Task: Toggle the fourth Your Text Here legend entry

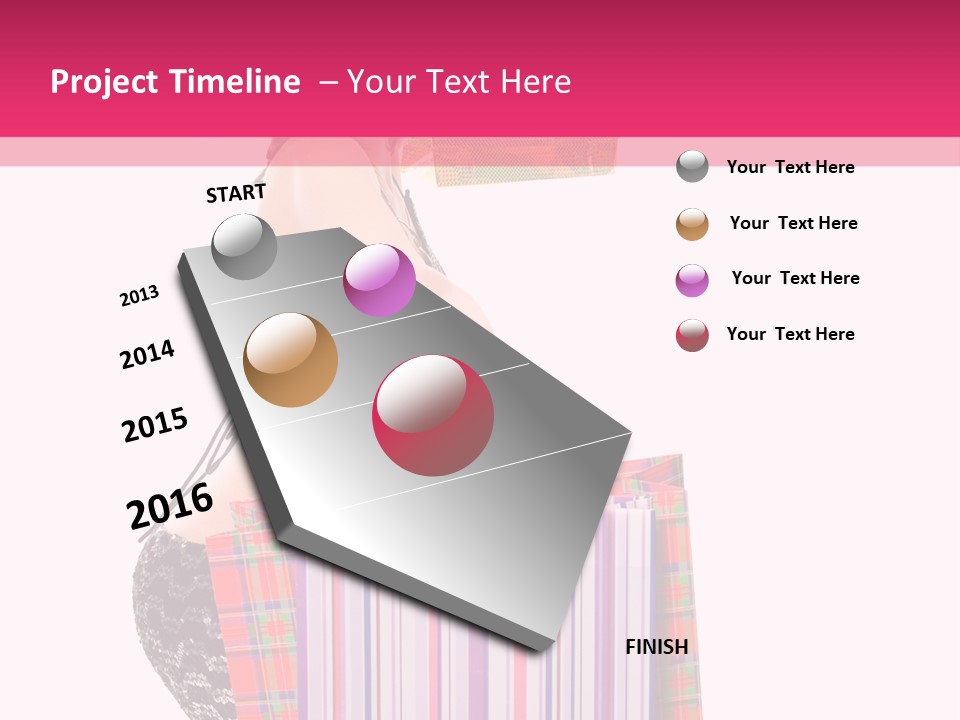Action: 791,334
